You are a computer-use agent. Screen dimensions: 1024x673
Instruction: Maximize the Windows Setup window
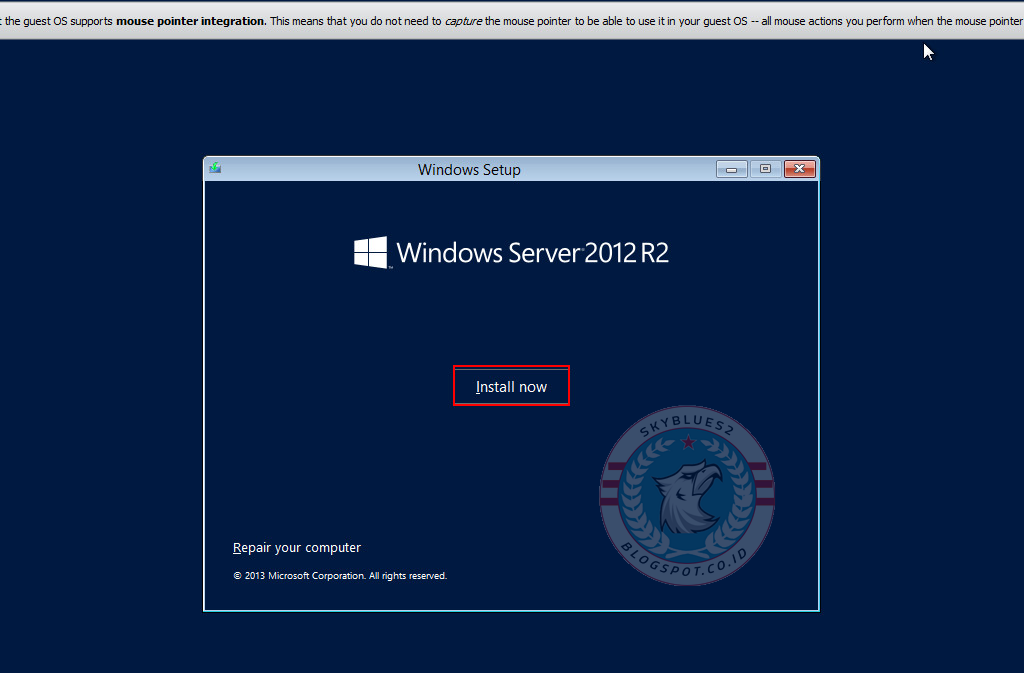tap(765, 169)
